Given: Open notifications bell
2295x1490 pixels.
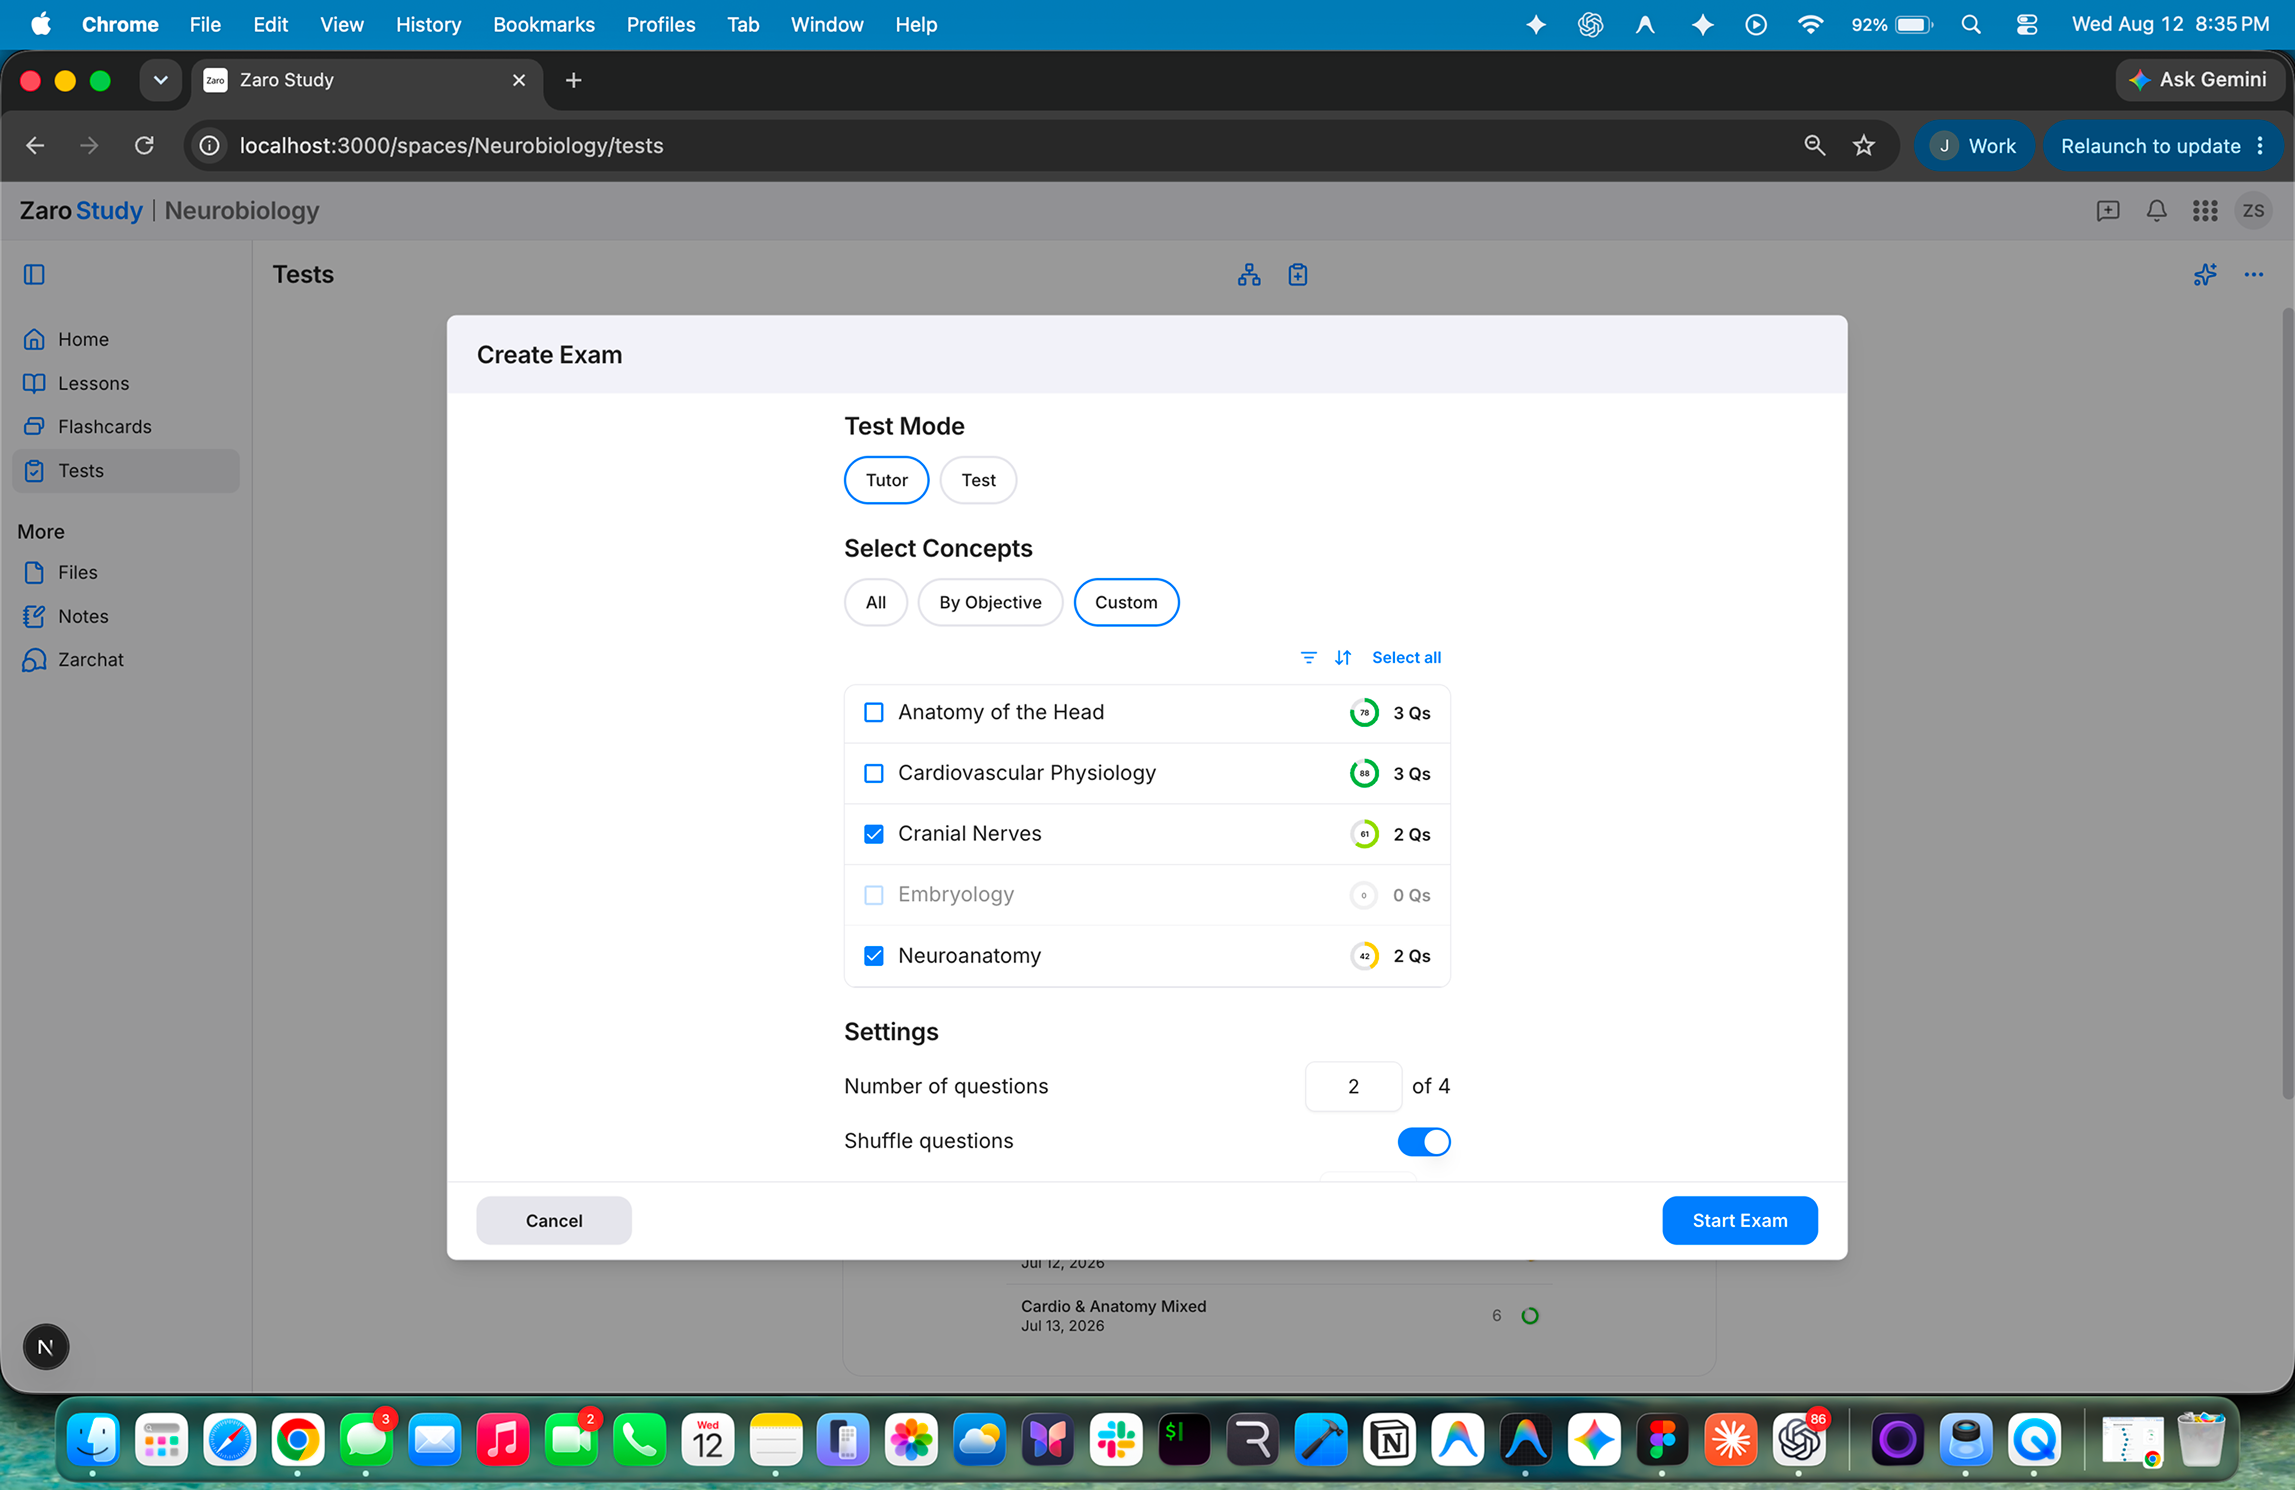Looking at the screenshot, I should click(2156, 210).
